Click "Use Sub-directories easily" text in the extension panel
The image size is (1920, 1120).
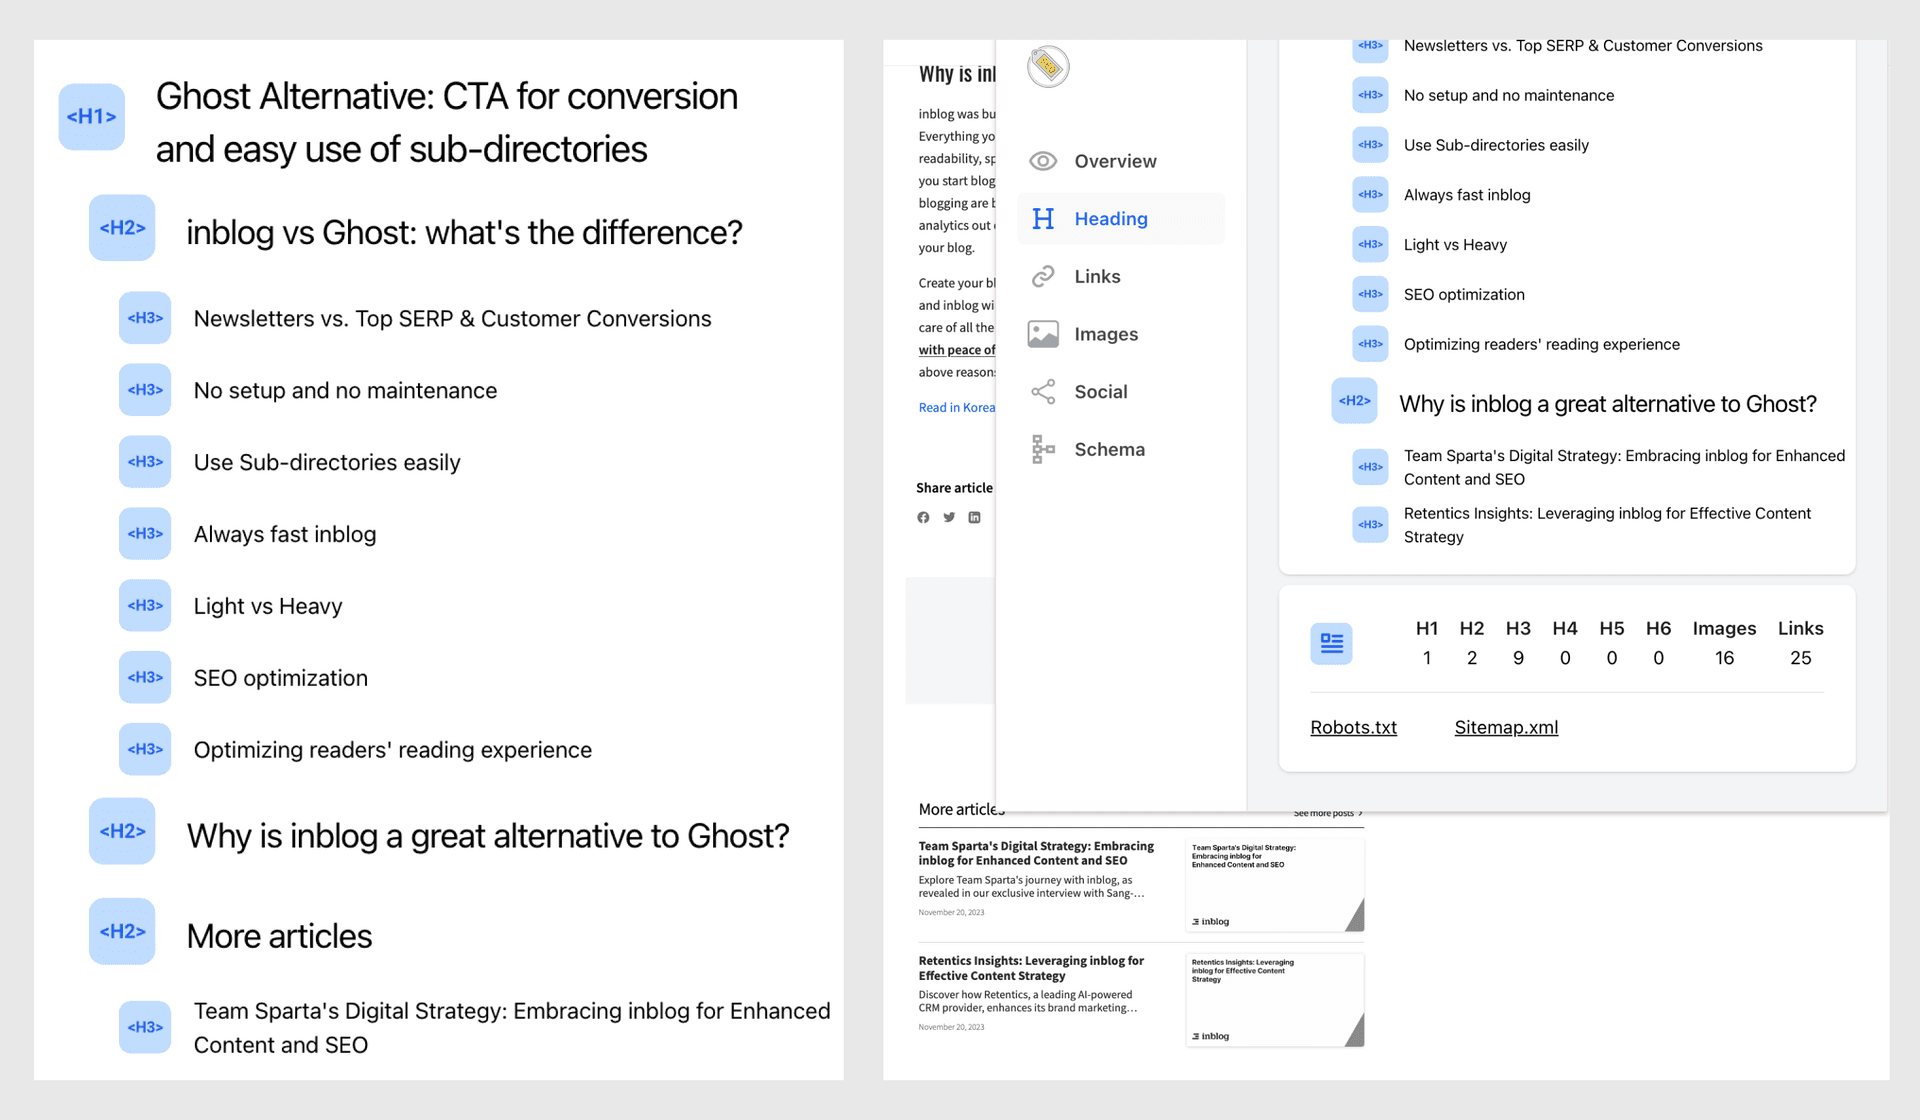(x=1496, y=145)
